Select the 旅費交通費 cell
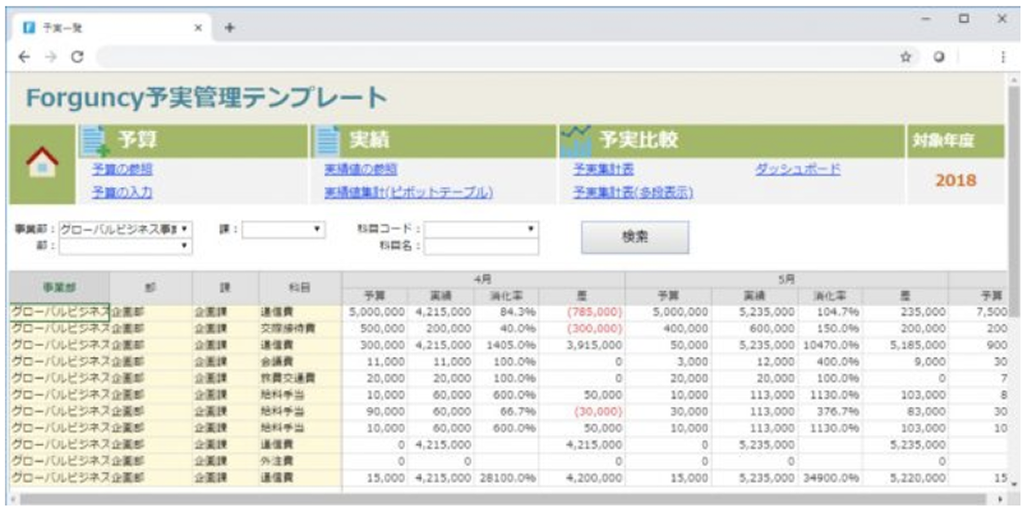This screenshot has height=518, width=1032. (x=300, y=378)
